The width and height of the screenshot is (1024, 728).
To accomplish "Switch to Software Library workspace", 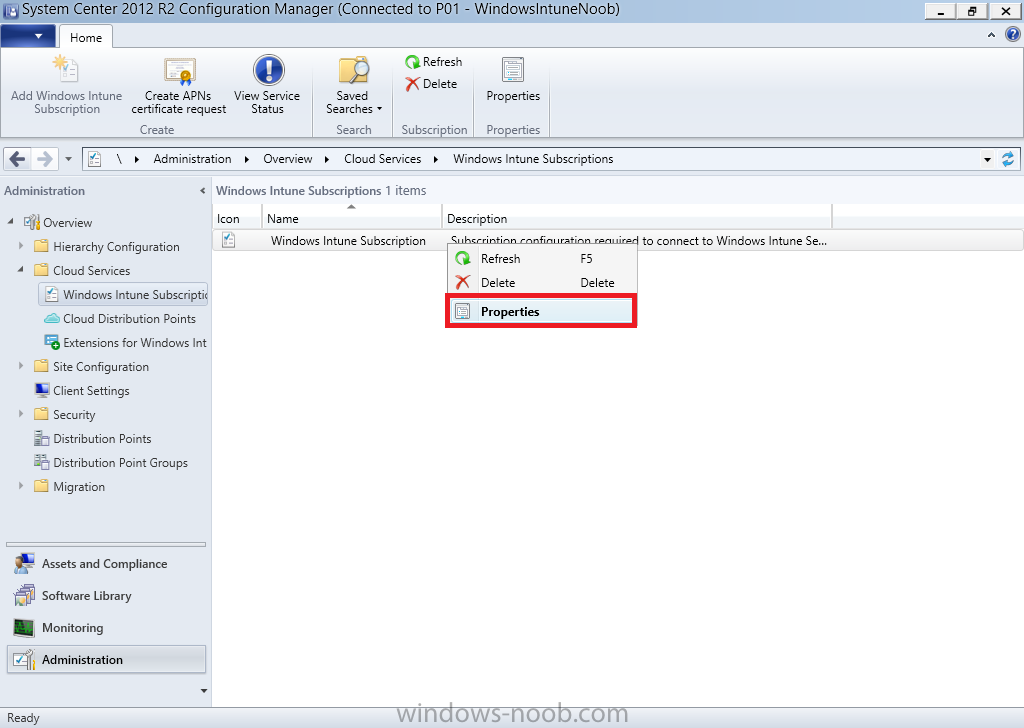I will pos(106,595).
